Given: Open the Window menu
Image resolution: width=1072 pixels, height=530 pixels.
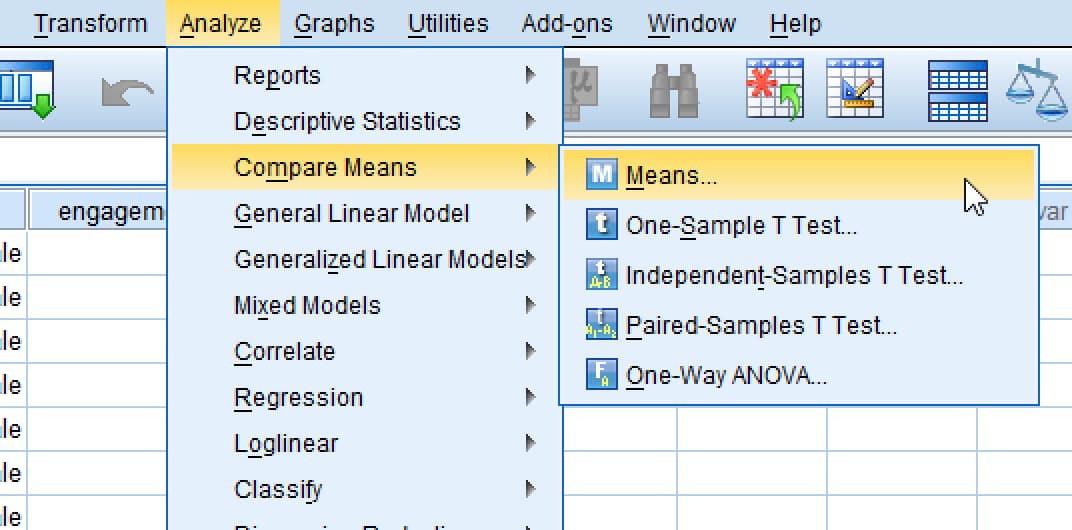Looking at the screenshot, I should pyautogui.click(x=691, y=24).
